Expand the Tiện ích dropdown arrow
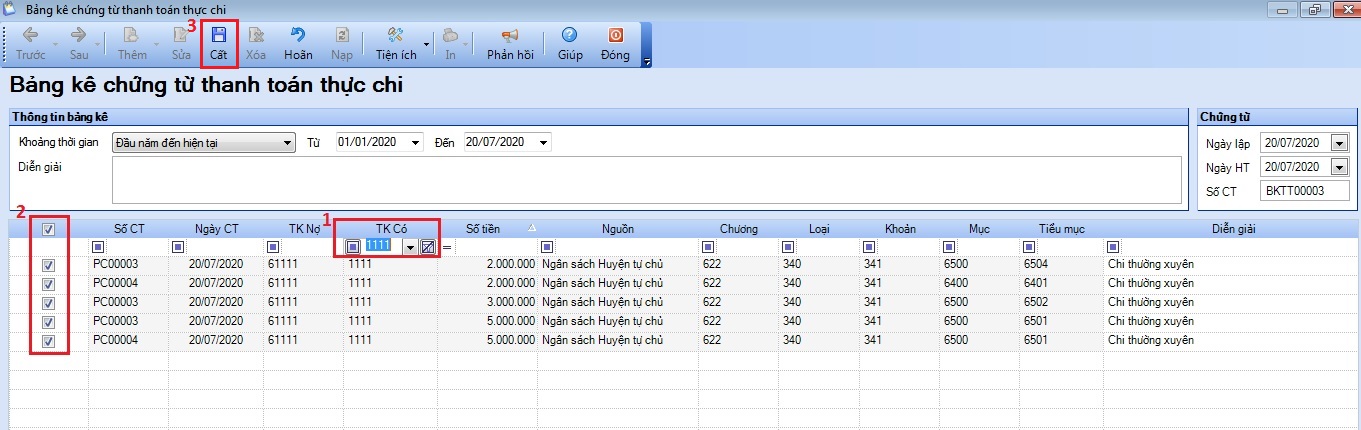Screen dimensions: 1361x430 [x=427, y=44]
